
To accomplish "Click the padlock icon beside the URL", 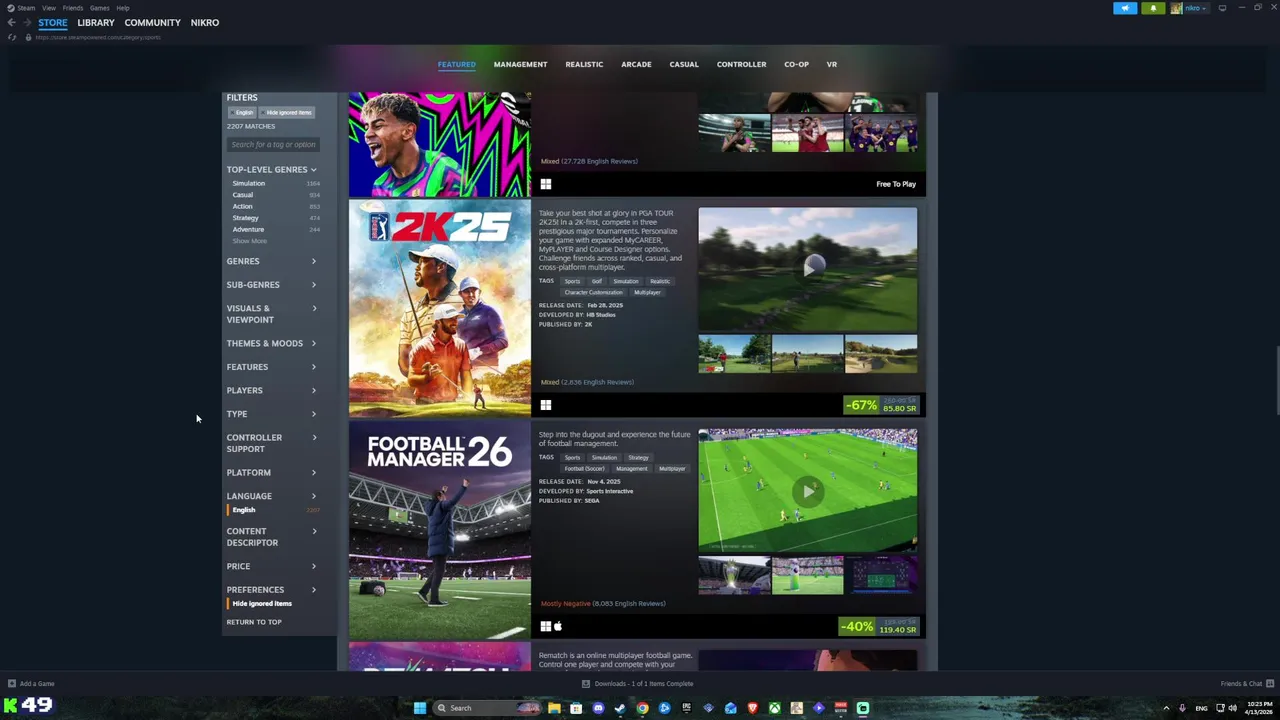I will (28, 37).
